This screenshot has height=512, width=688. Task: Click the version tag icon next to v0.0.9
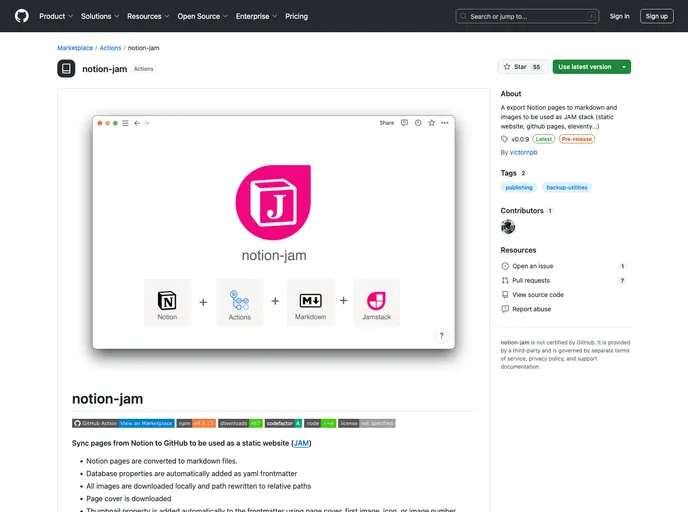[x=505, y=139]
